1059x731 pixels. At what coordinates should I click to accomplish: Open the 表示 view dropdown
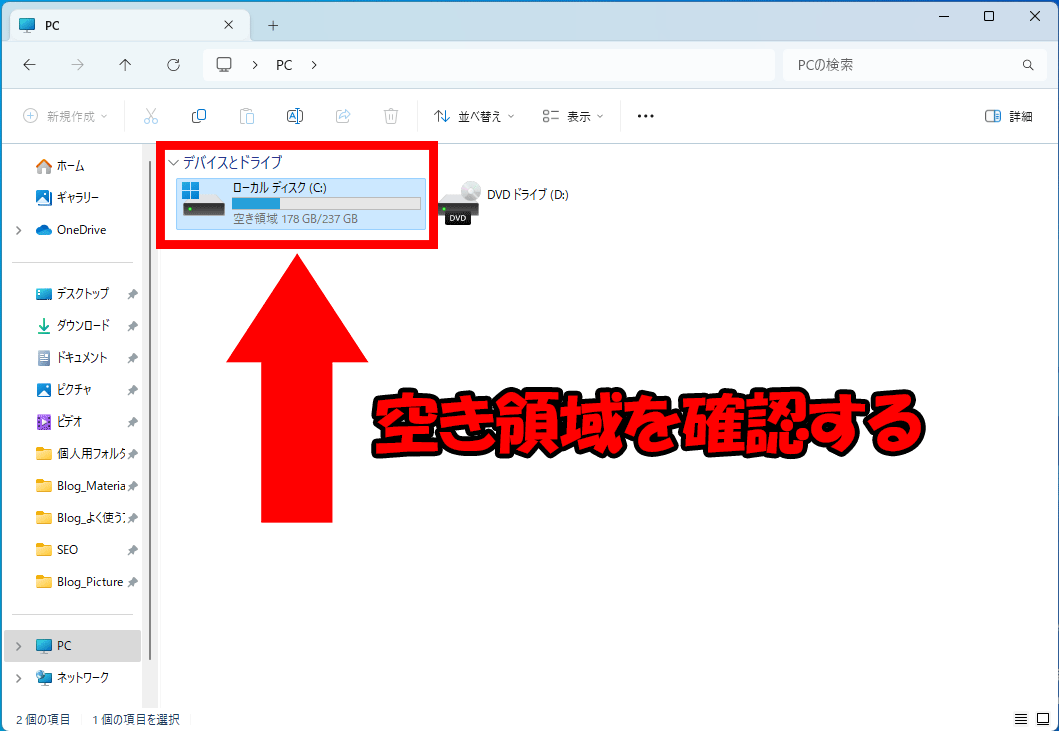coord(573,115)
